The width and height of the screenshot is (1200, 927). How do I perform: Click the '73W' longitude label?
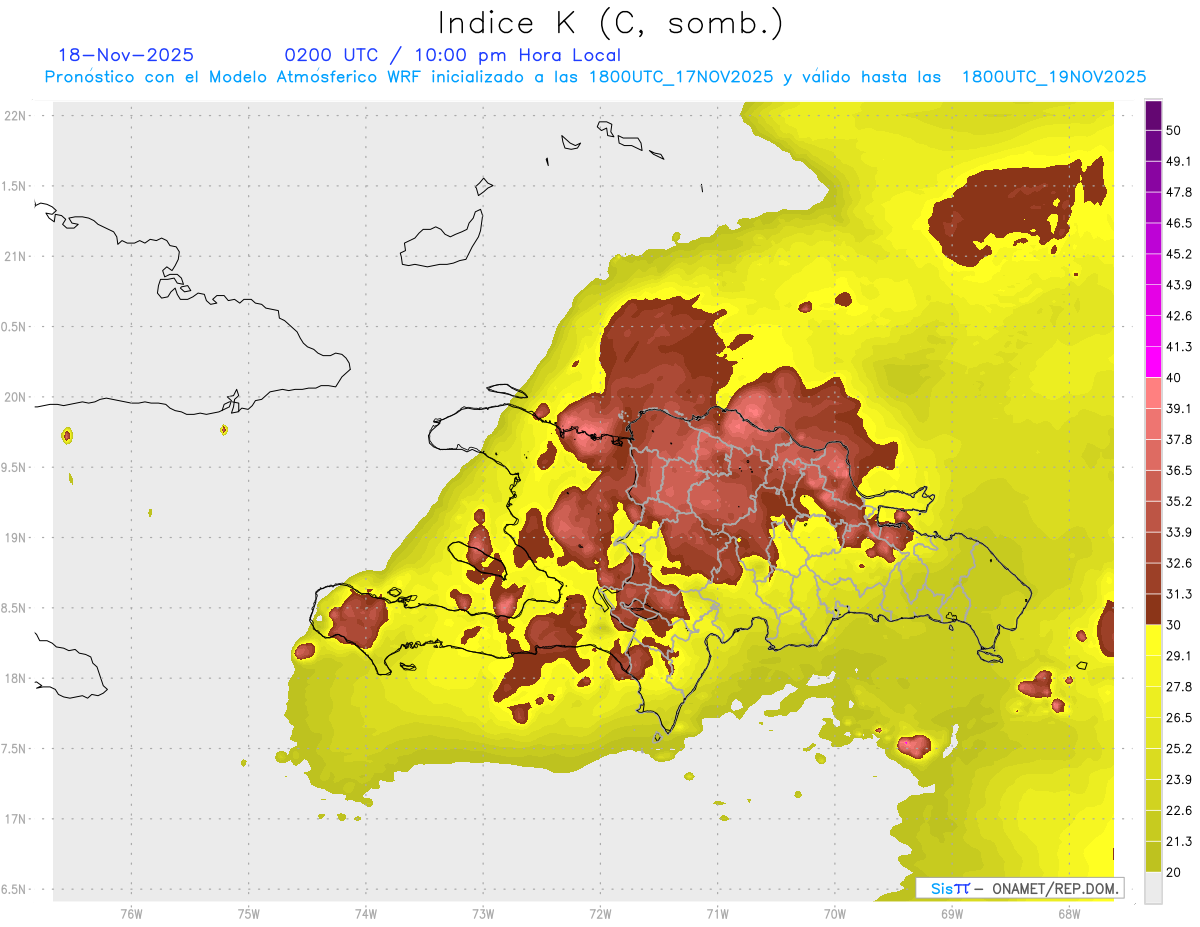coord(483,913)
